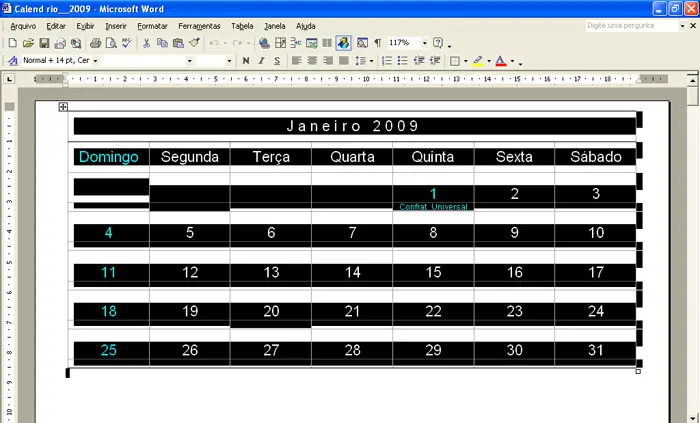The width and height of the screenshot is (700, 423).
Task: Click the Domingo header cell
Action: tap(108, 157)
